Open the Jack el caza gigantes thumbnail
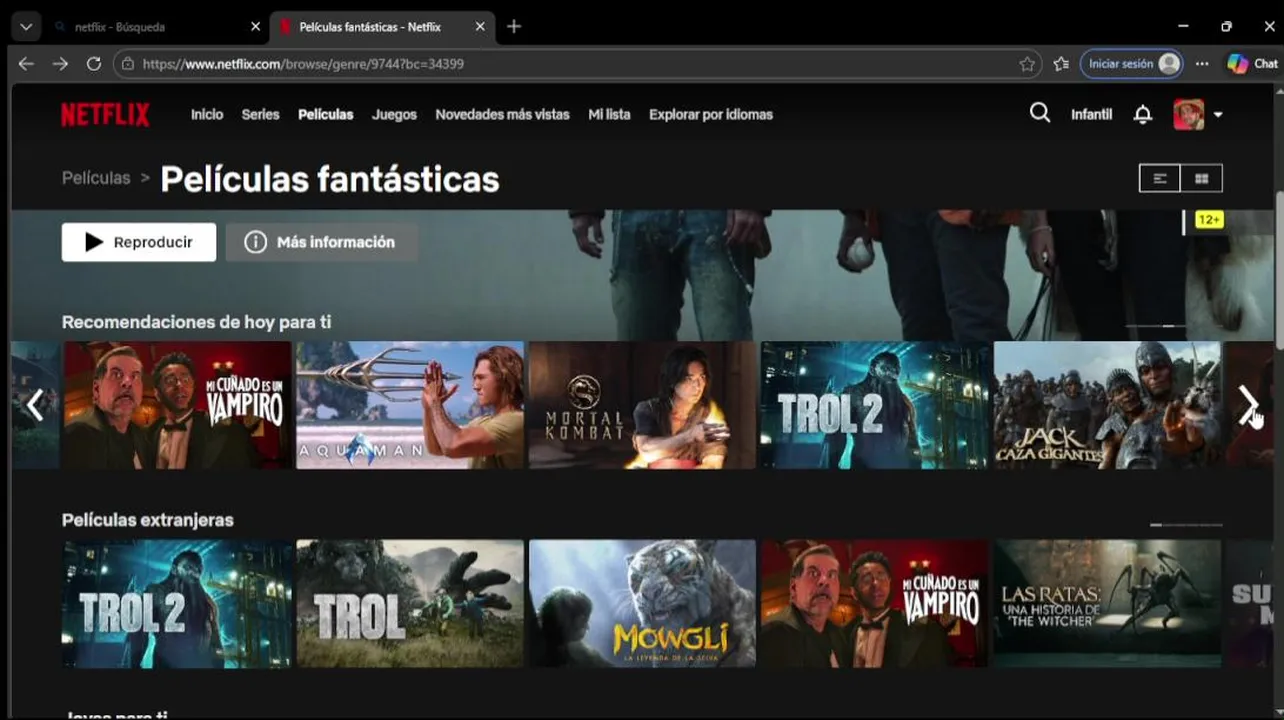 pyautogui.click(x=1107, y=405)
